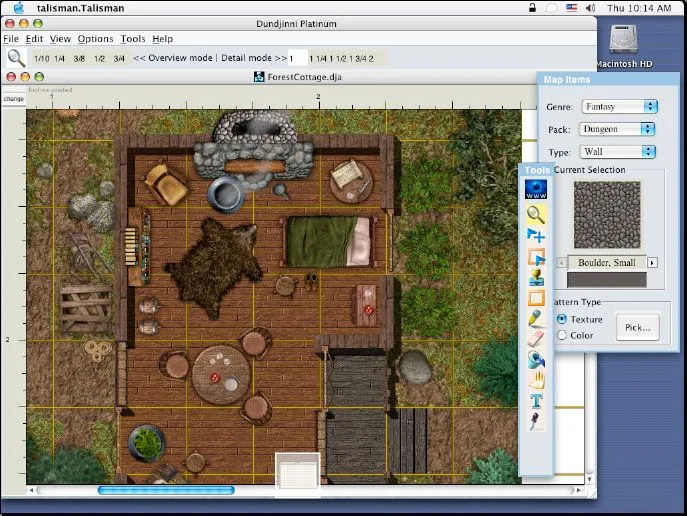Open the Type dropdown showing Wall
The height and width of the screenshot is (516, 687).
[617, 152]
